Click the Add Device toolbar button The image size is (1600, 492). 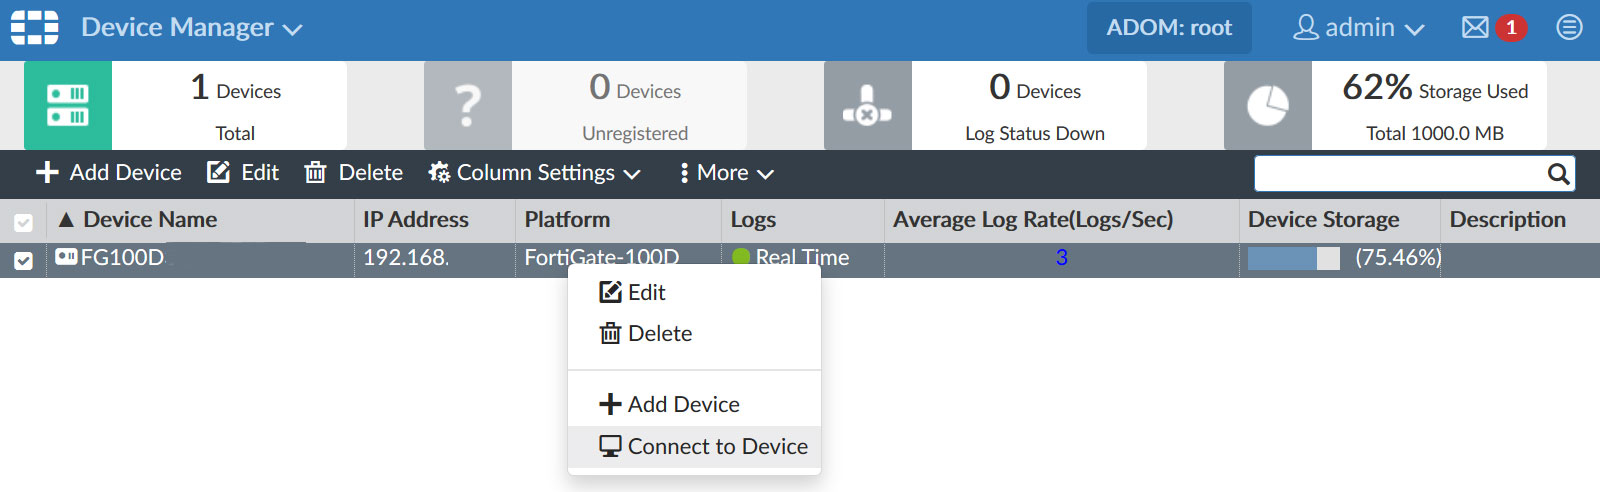click(109, 173)
